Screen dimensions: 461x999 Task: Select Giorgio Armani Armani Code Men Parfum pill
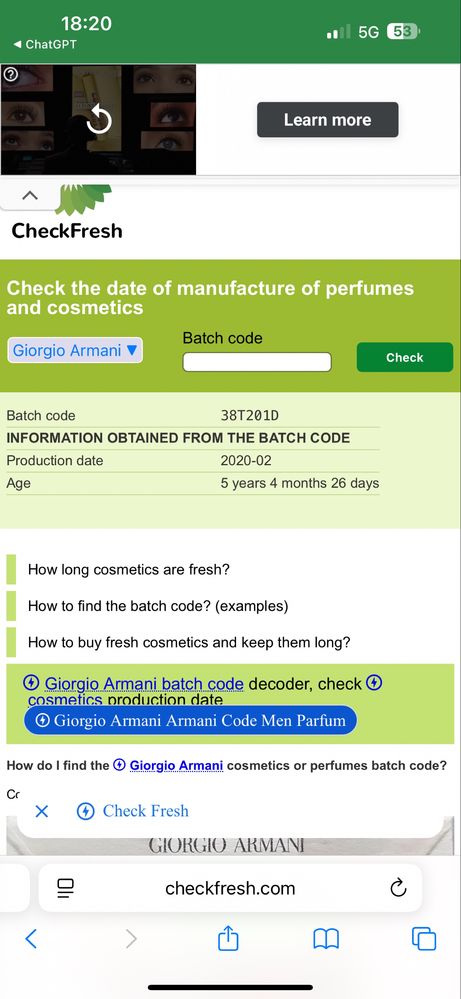coord(190,721)
